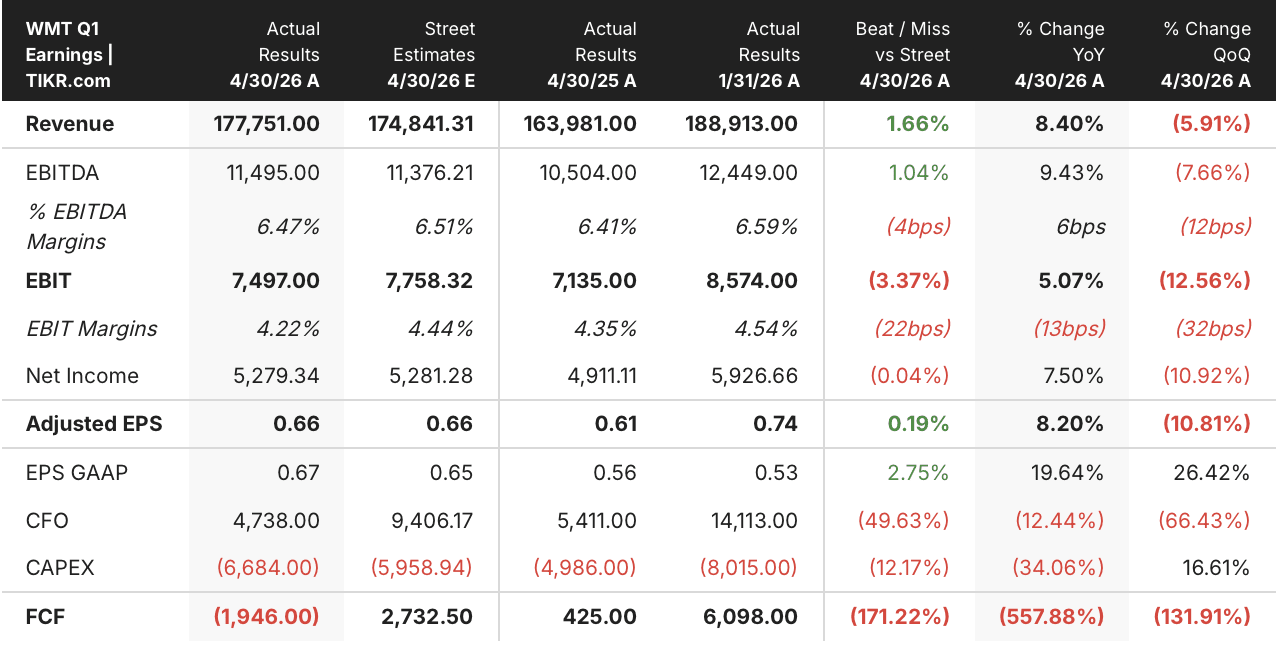Select the 'CAPEX' row label

[x=60, y=568]
